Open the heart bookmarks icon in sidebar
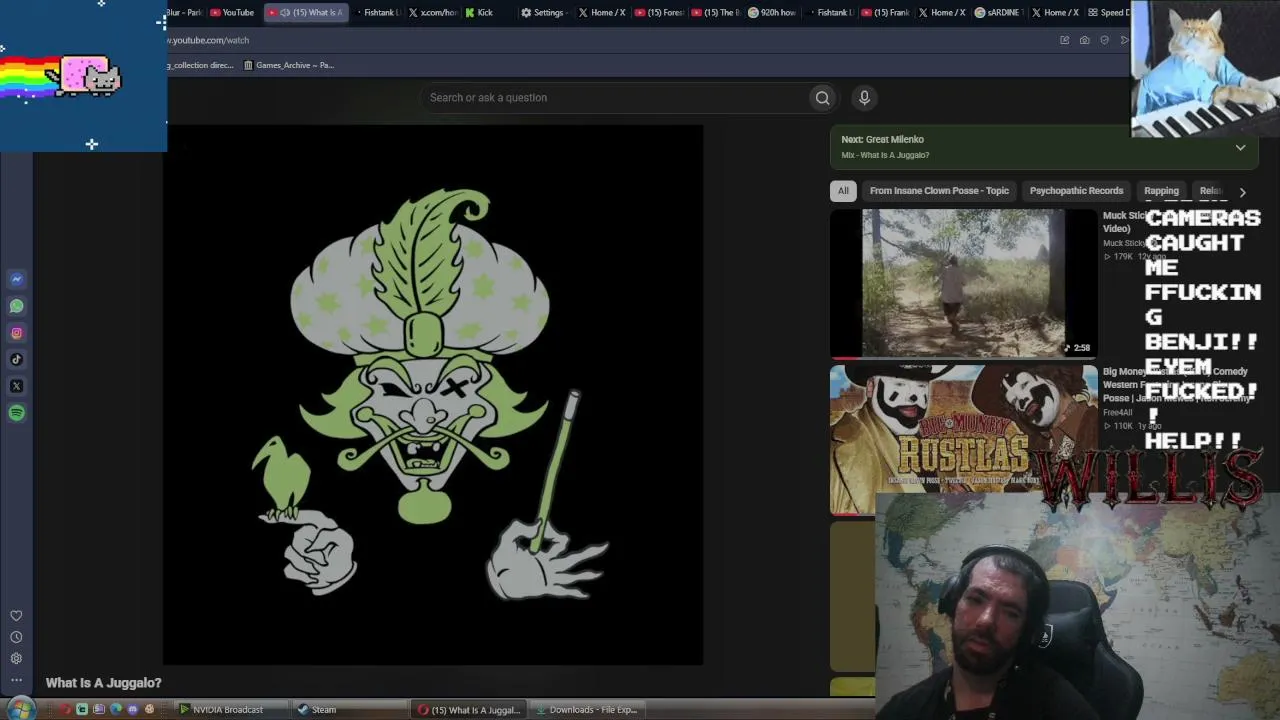 (16, 616)
